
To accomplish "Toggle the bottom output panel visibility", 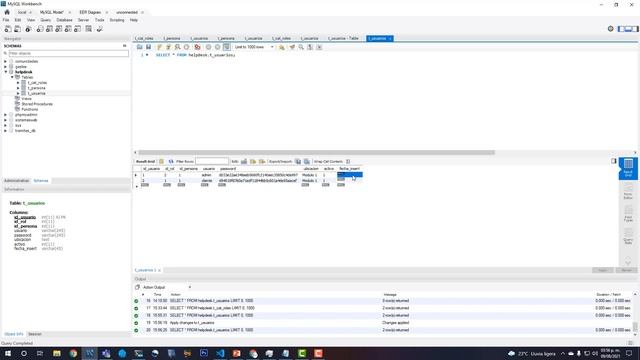I will 629,29.
